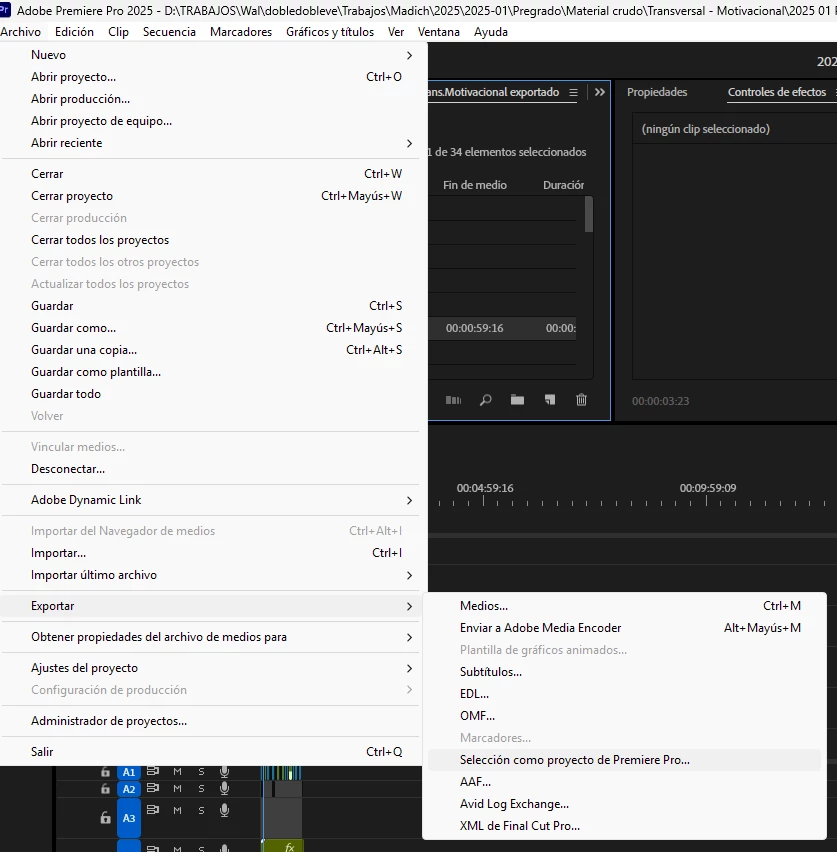837x852 pixels.
Task: Choose XML de Final Cut Pro...
Action: (624, 826)
